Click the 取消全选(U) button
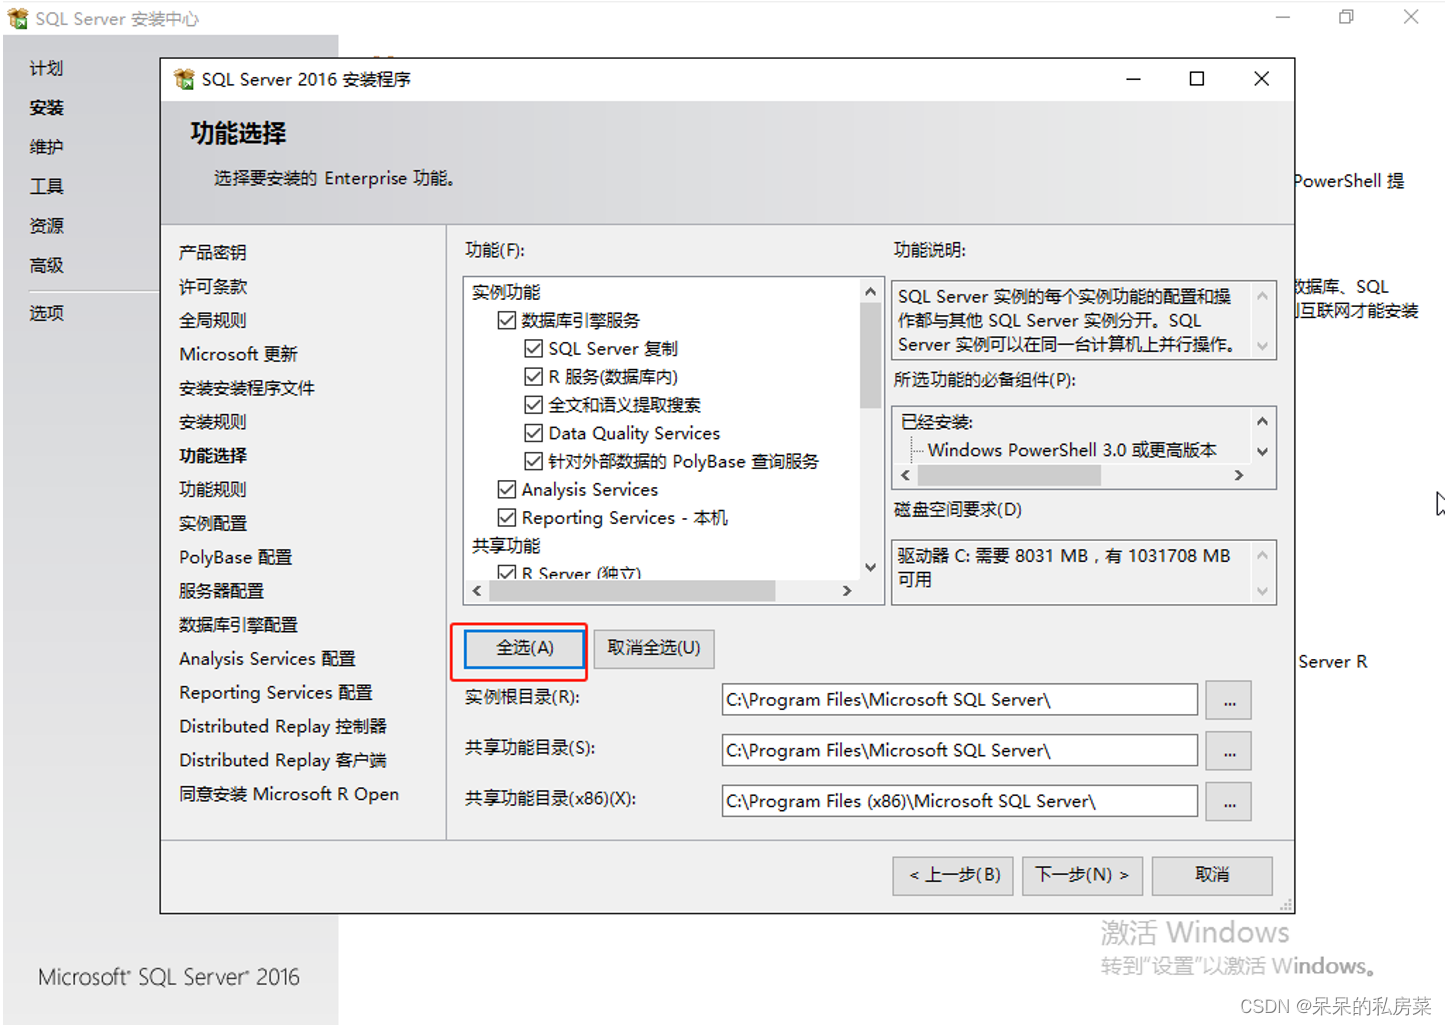Viewport: 1447px width, 1025px height. click(x=654, y=648)
